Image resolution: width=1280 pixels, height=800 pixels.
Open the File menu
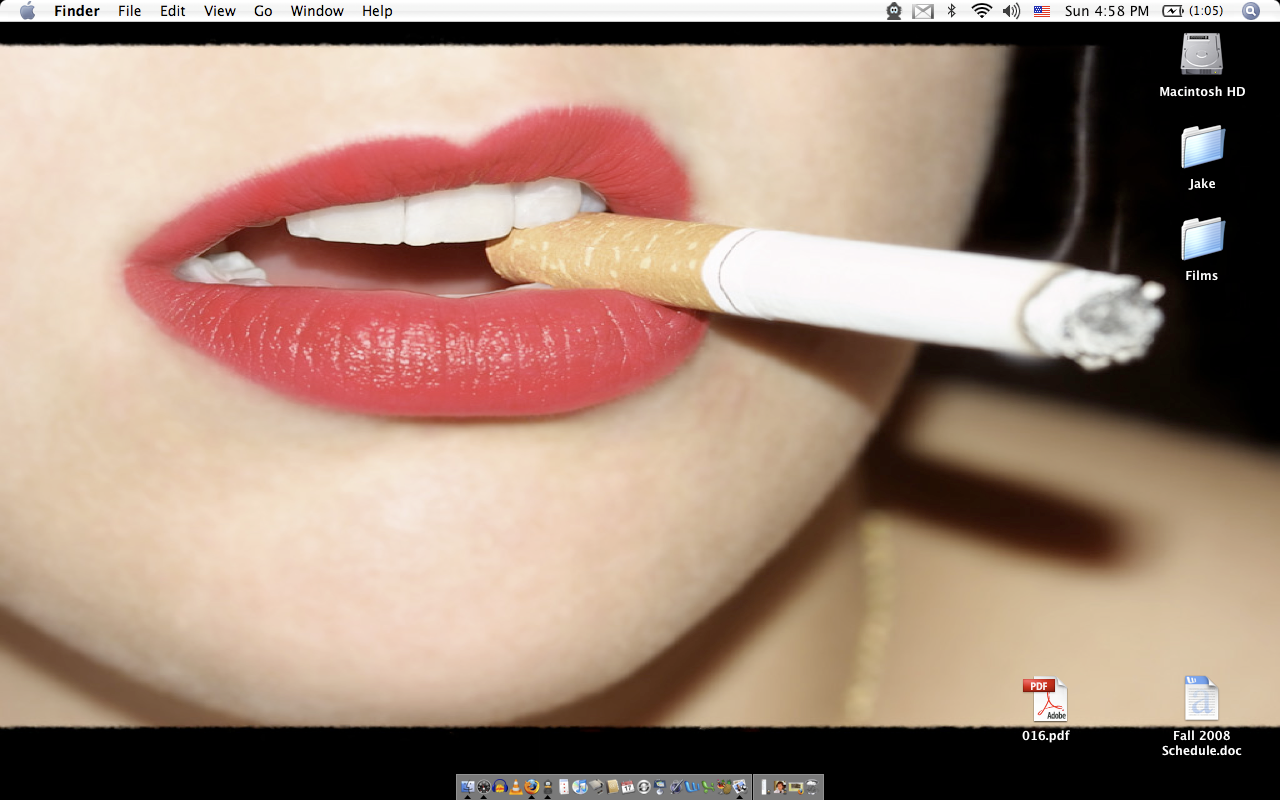(x=129, y=11)
